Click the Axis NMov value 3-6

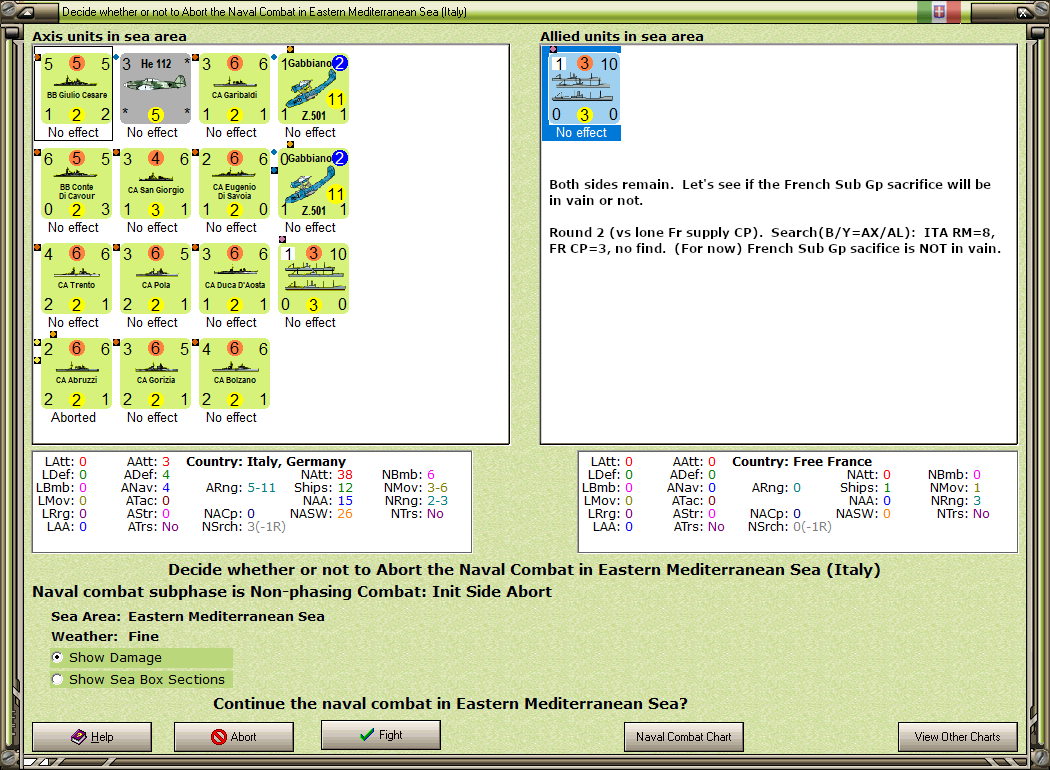point(437,487)
